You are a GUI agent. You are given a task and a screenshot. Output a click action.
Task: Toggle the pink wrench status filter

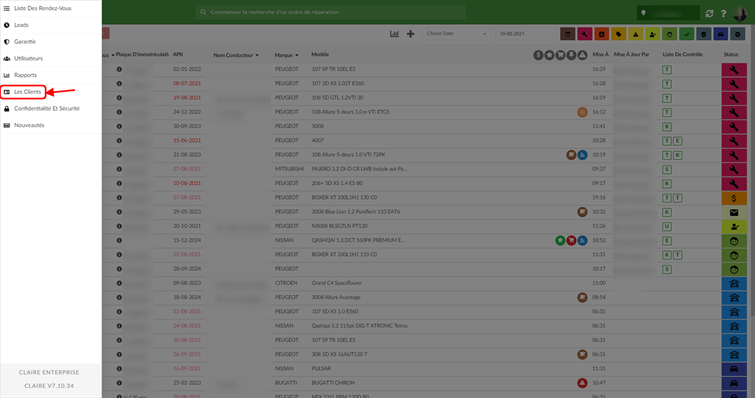click(x=585, y=34)
